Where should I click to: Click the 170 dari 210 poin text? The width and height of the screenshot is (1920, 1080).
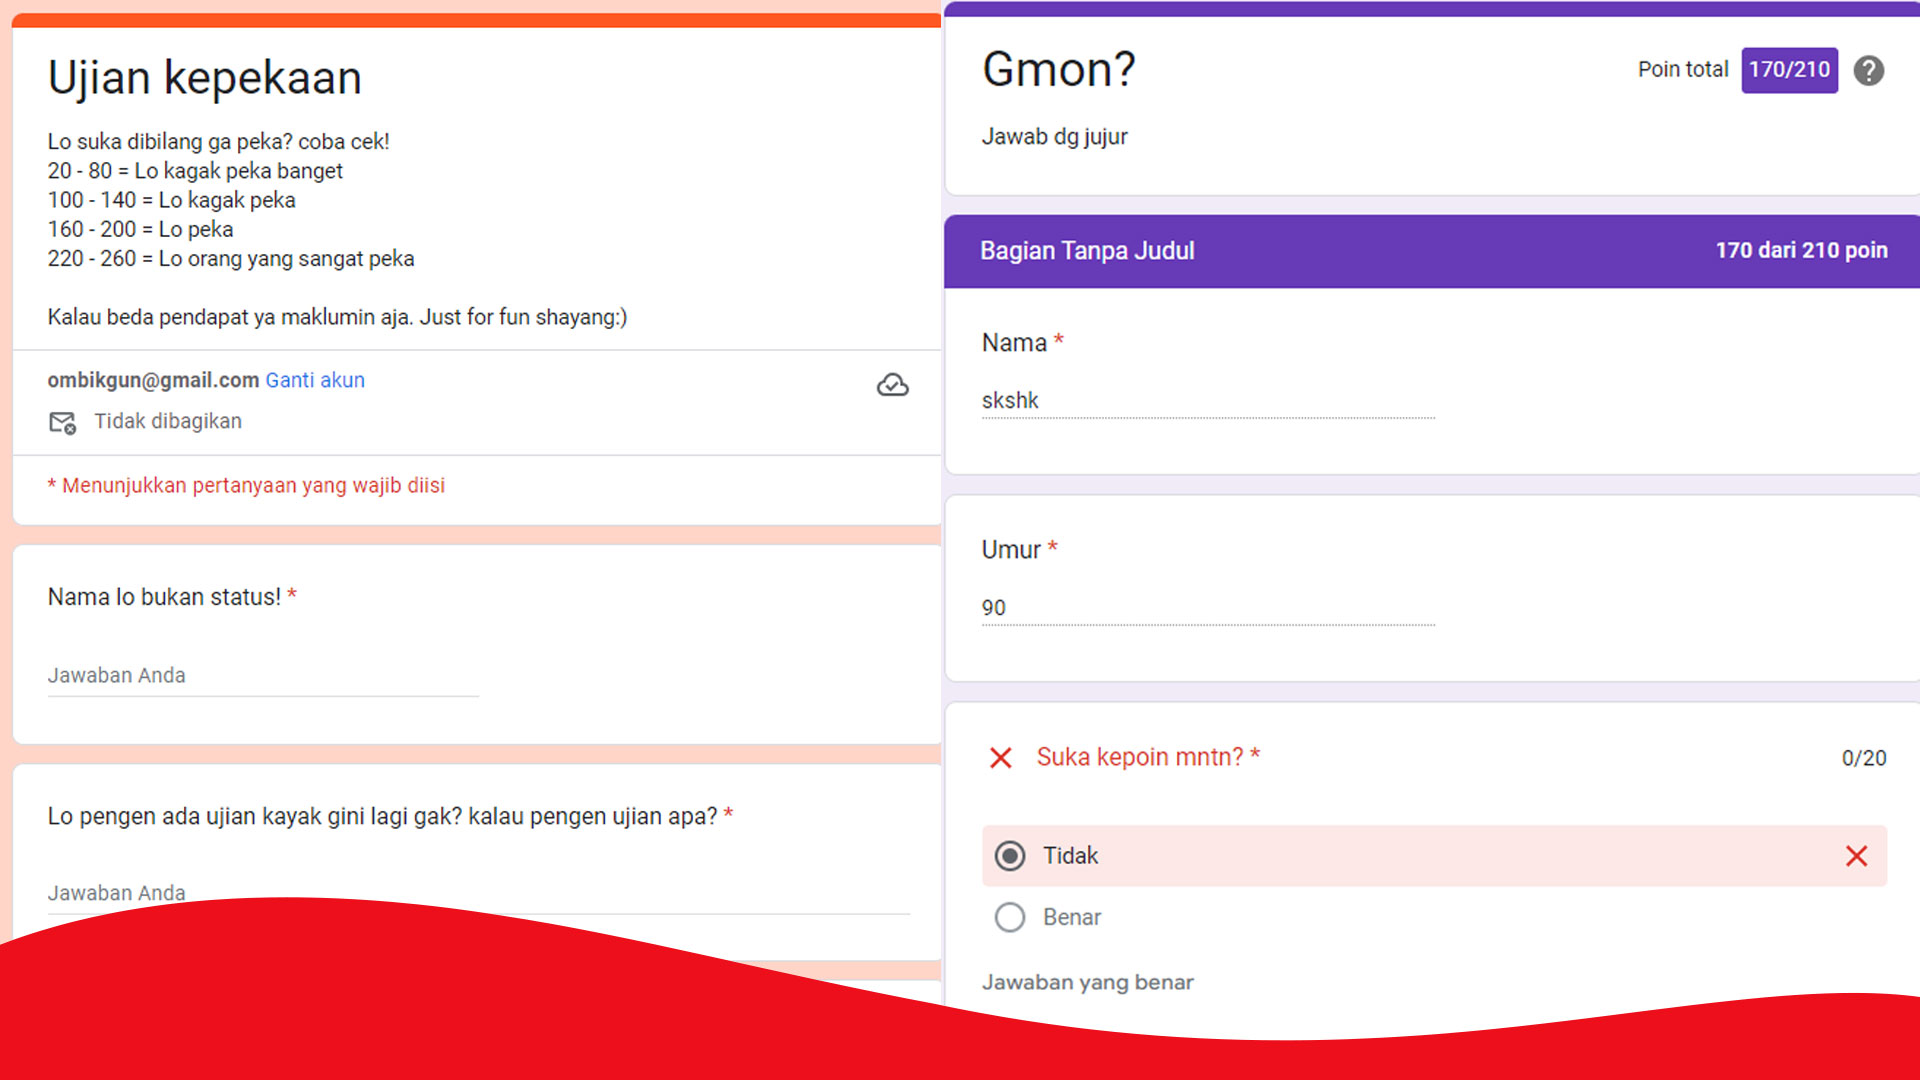1801,251
